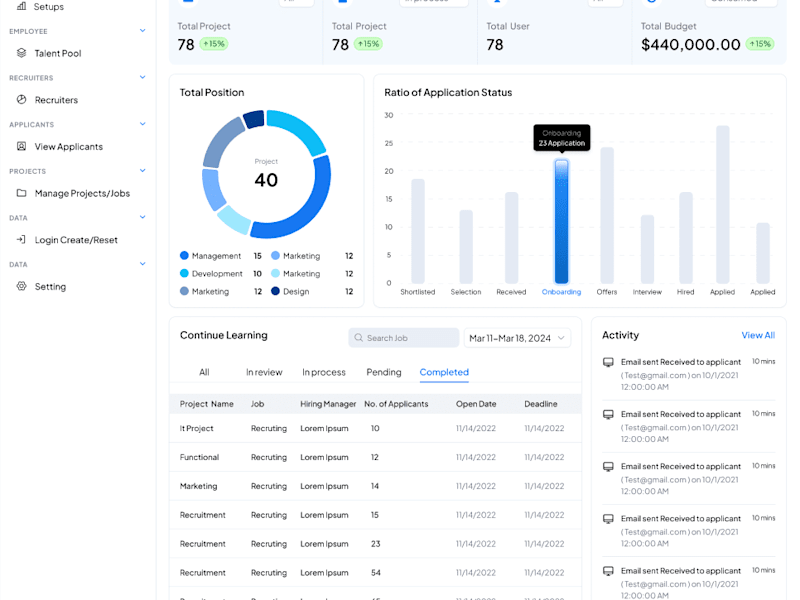Click the monitor icon of the second activity entry
The width and height of the screenshot is (800, 600).
(x=608, y=414)
